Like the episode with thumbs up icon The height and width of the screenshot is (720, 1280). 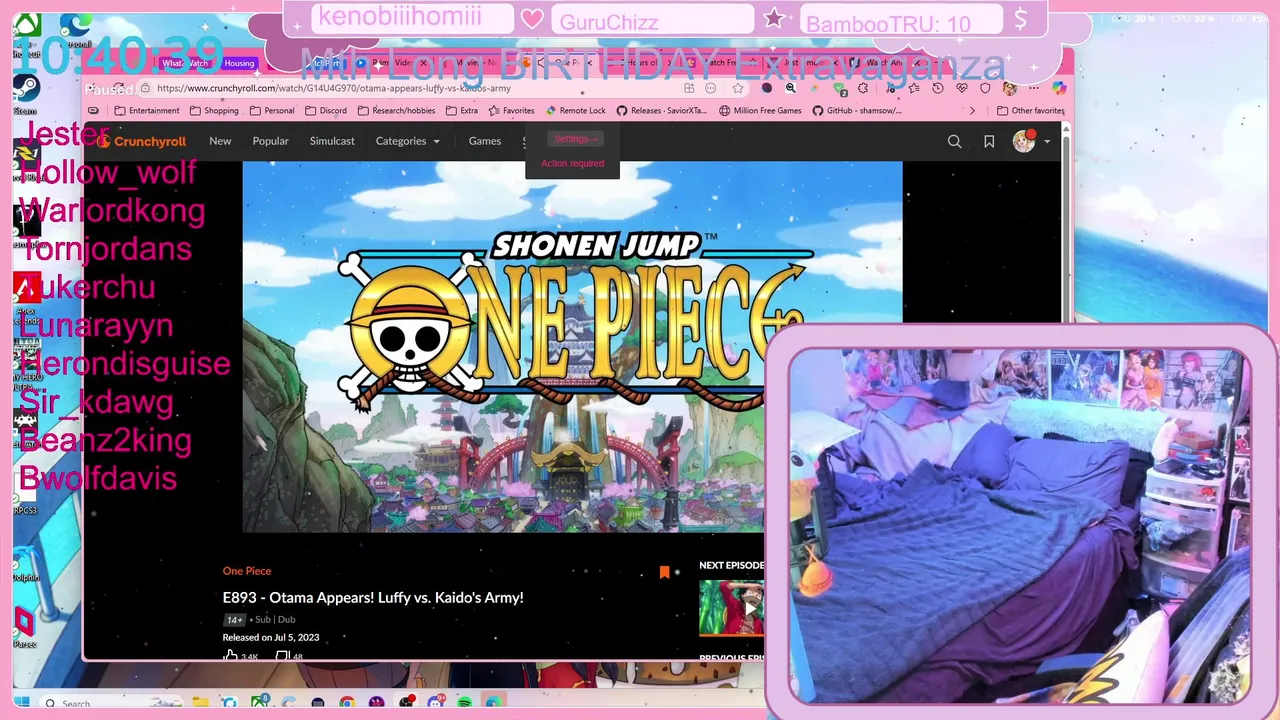coord(231,656)
